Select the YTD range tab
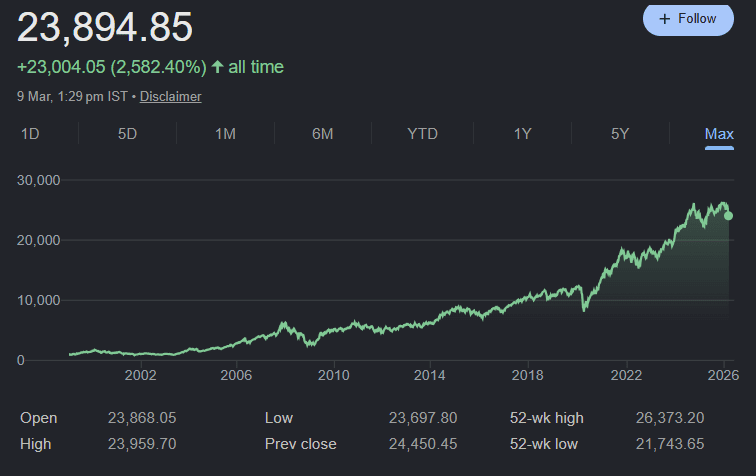Image resolution: width=756 pixels, height=476 pixels. point(422,134)
